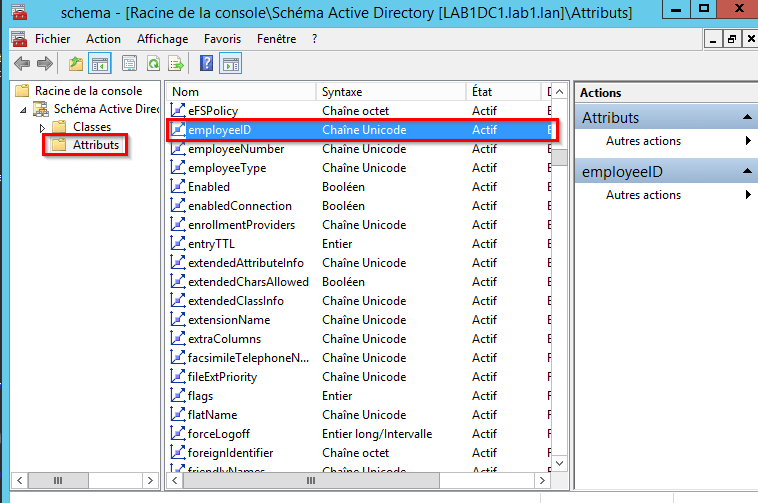
Task: Click the MMC icon beside the Fichier menu
Action: (x=19, y=39)
